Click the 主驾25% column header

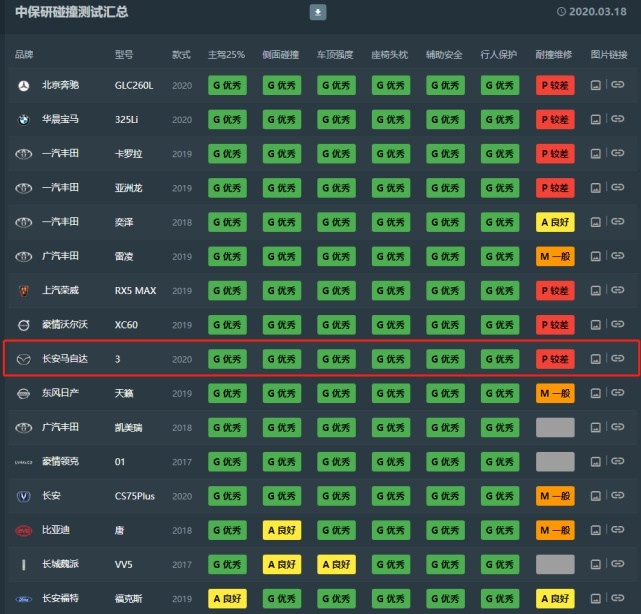tap(226, 54)
